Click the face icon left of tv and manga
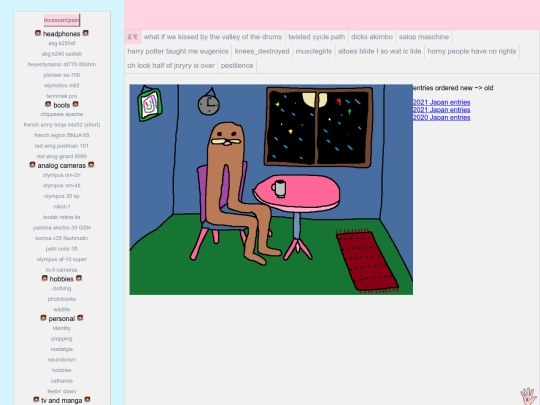The image size is (540, 405). click(x=36, y=399)
